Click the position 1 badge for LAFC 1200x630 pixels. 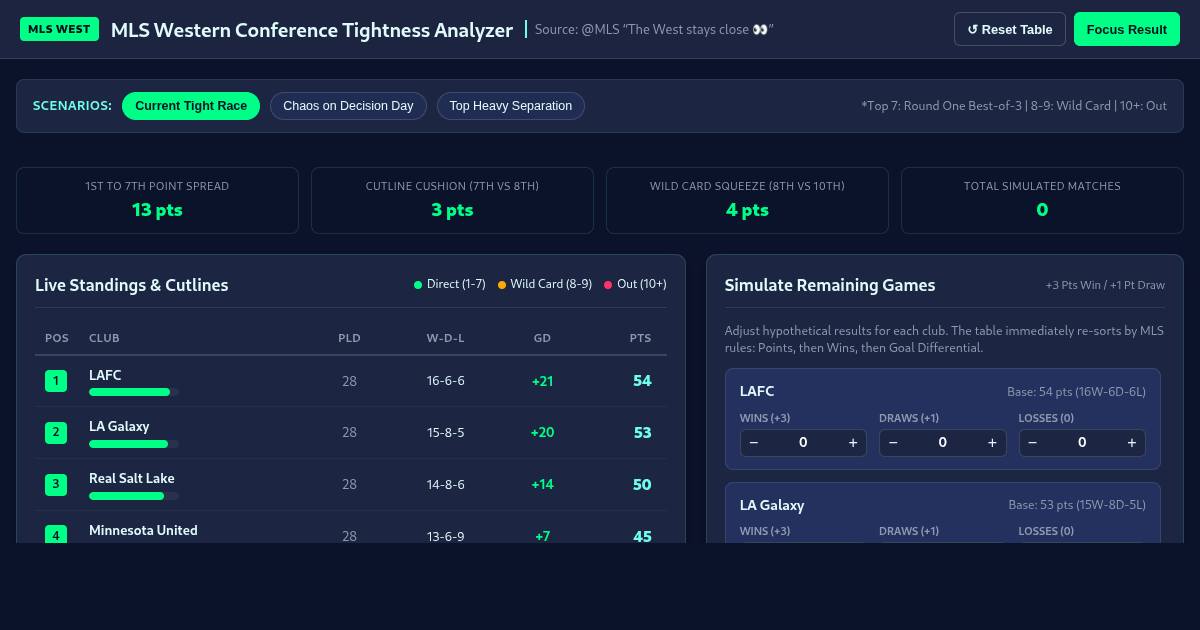pyautogui.click(x=56, y=381)
